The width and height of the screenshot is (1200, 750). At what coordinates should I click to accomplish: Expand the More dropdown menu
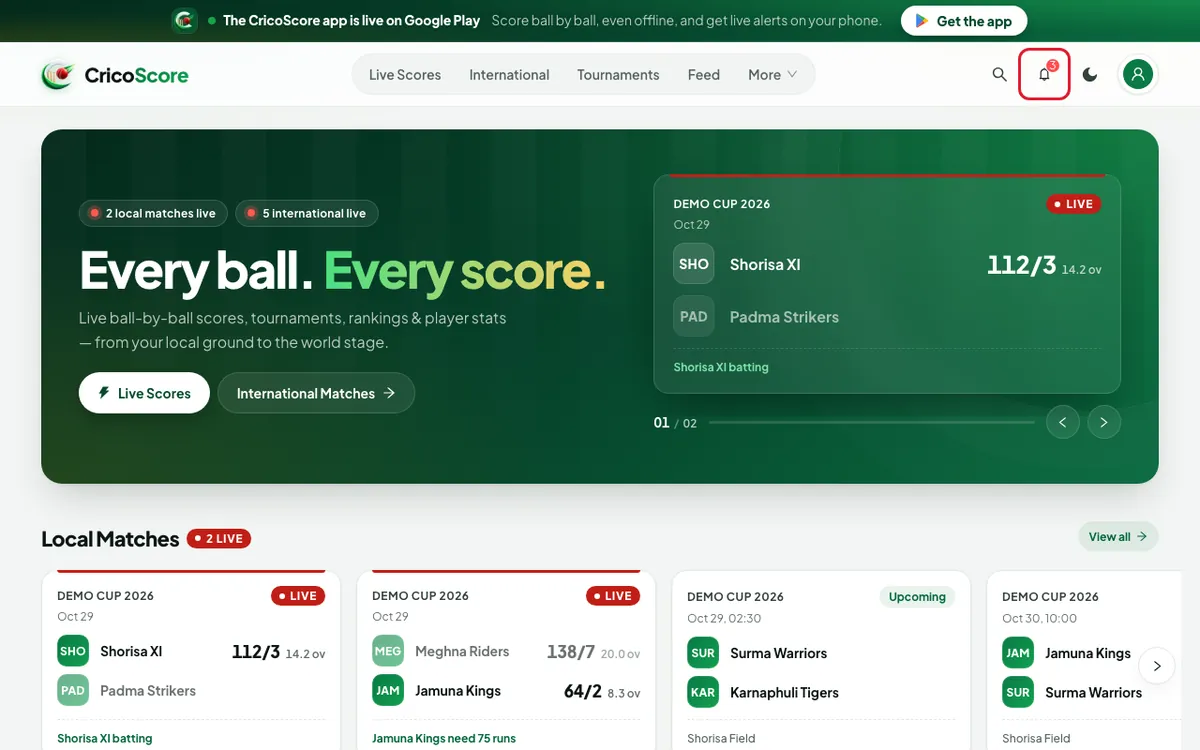click(773, 75)
